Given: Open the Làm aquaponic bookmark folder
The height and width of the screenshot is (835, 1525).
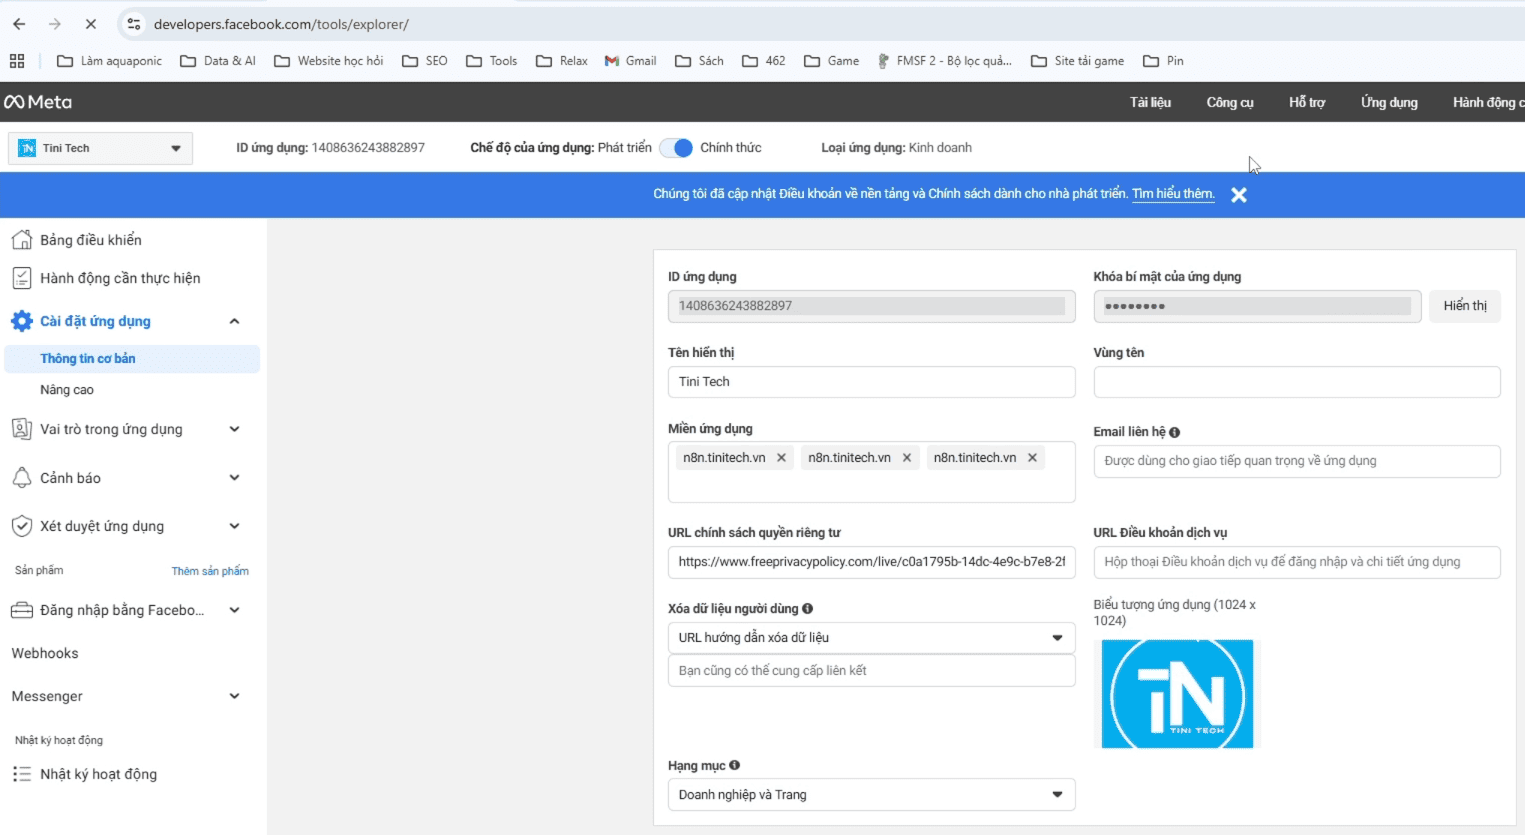Looking at the screenshot, I should click(109, 61).
